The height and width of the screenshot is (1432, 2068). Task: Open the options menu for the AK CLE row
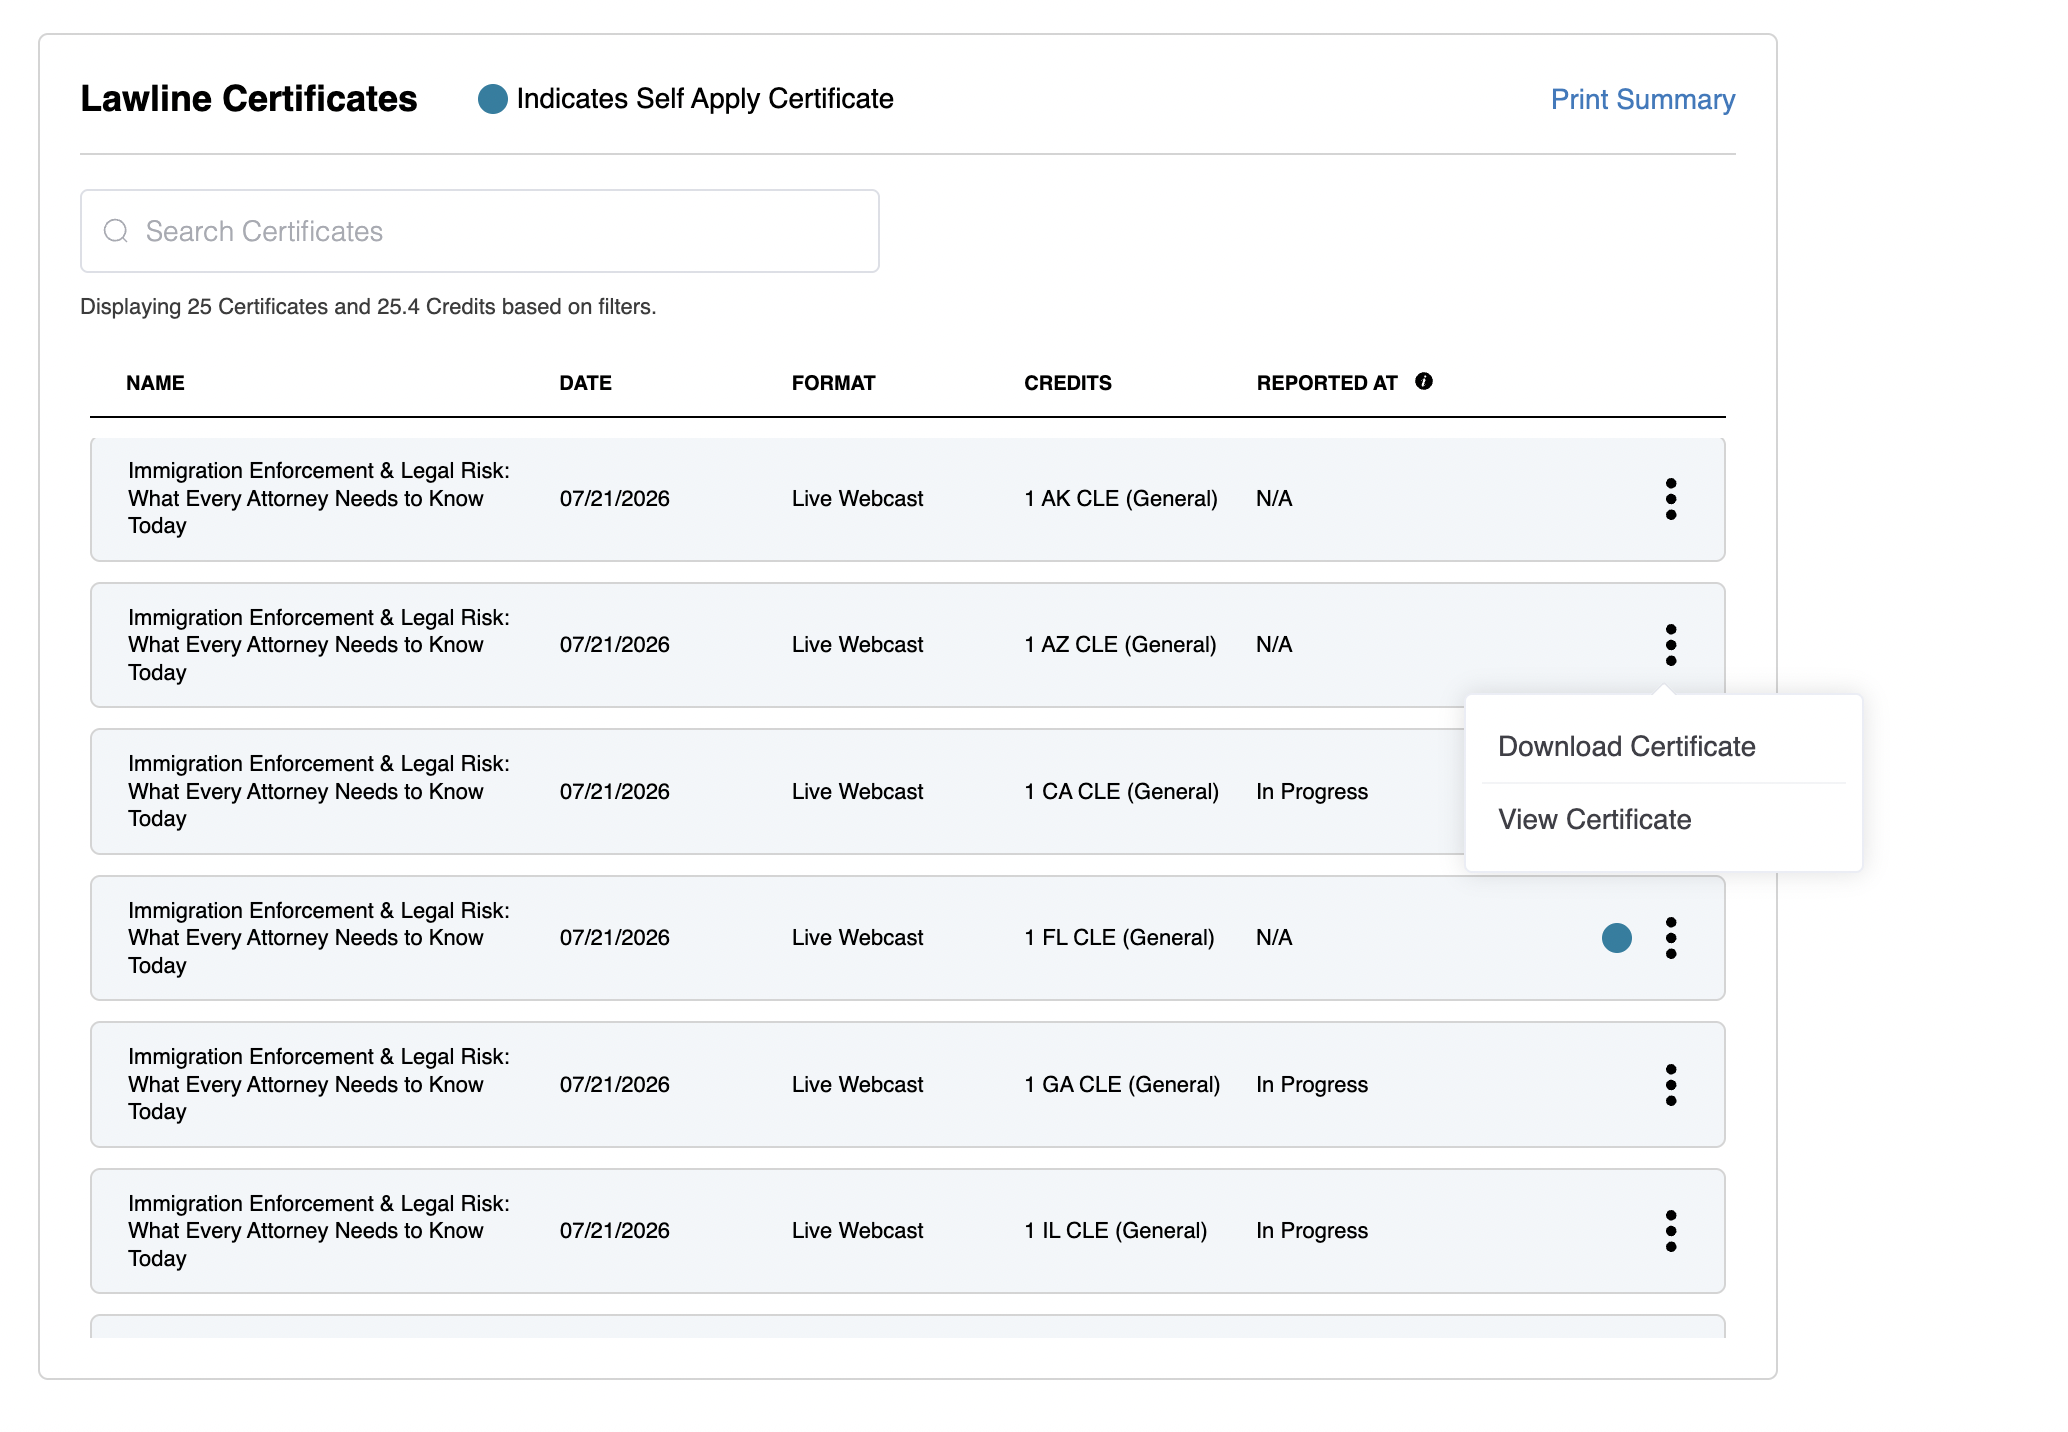coord(1671,499)
